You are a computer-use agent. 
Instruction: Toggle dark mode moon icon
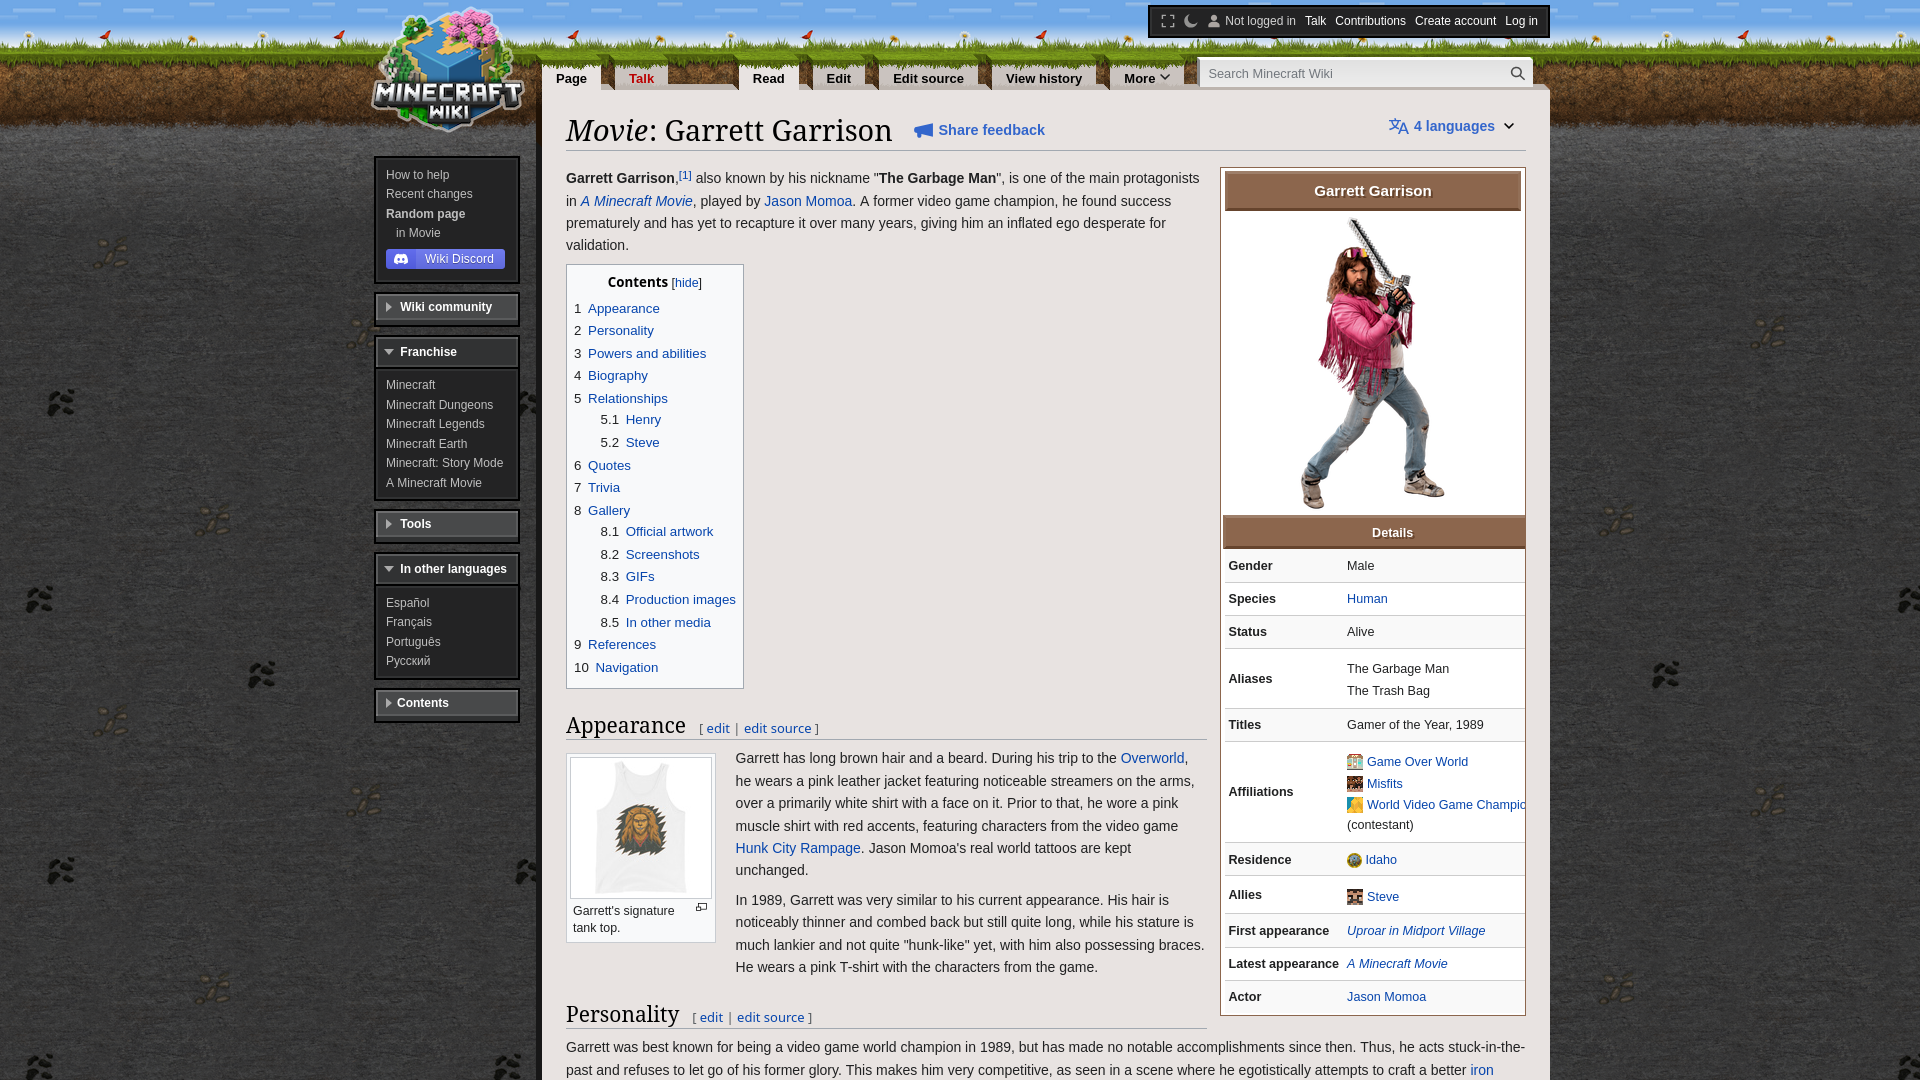pos(1190,21)
